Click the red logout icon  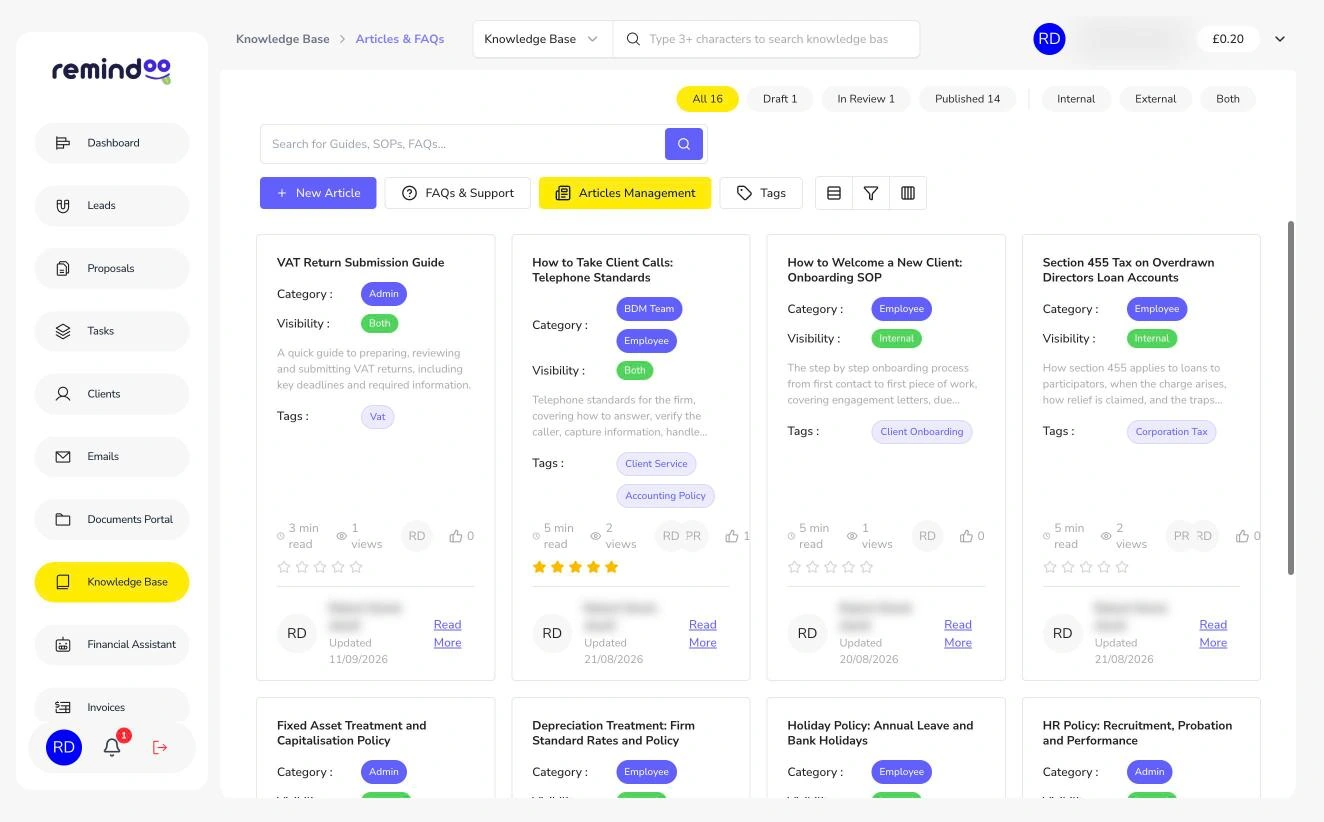160,747
